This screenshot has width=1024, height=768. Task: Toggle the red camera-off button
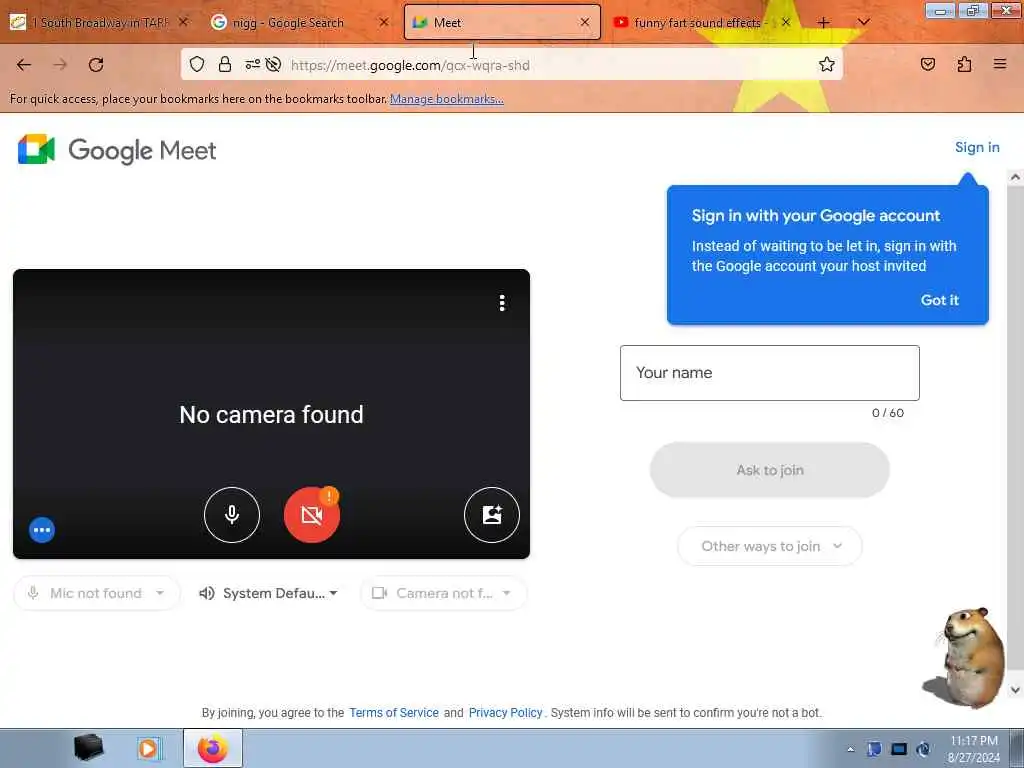(312, 515)
